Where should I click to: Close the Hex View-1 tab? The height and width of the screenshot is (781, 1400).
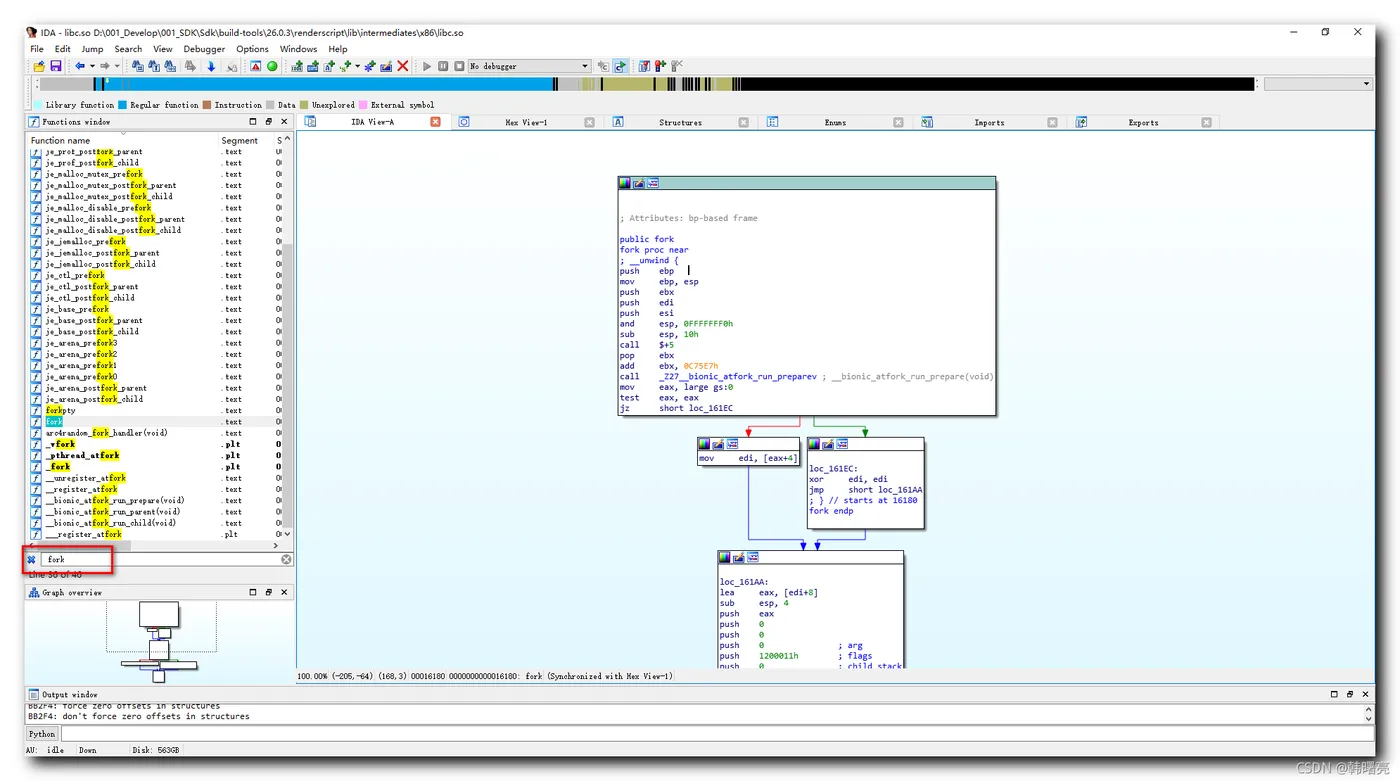point(589,122)
